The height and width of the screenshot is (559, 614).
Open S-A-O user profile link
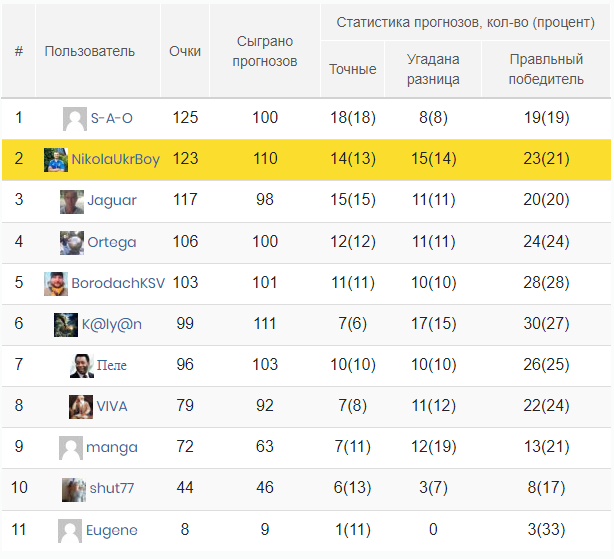click(111, 119)
